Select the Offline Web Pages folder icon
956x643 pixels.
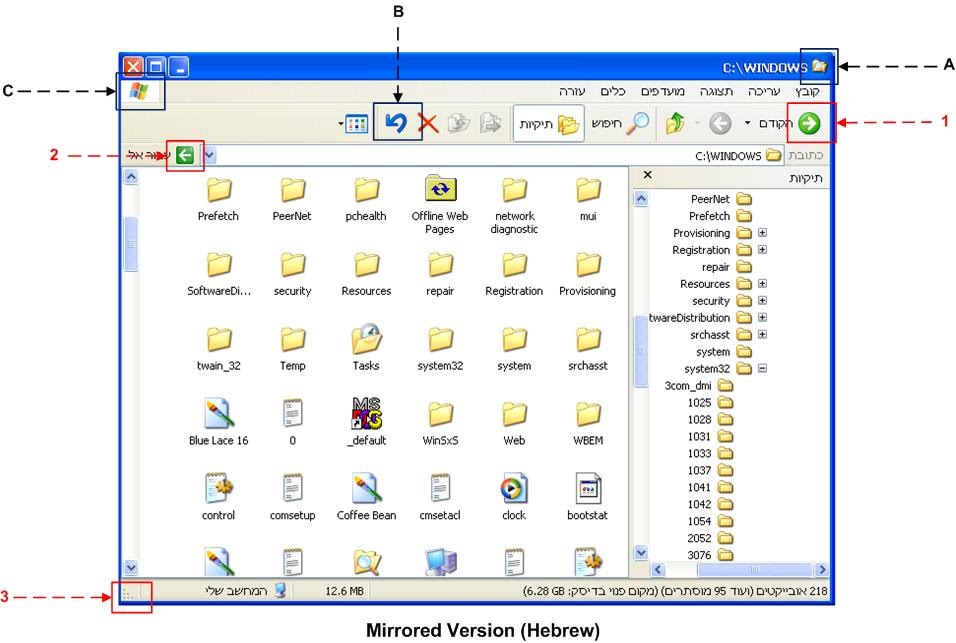point(440,189)
